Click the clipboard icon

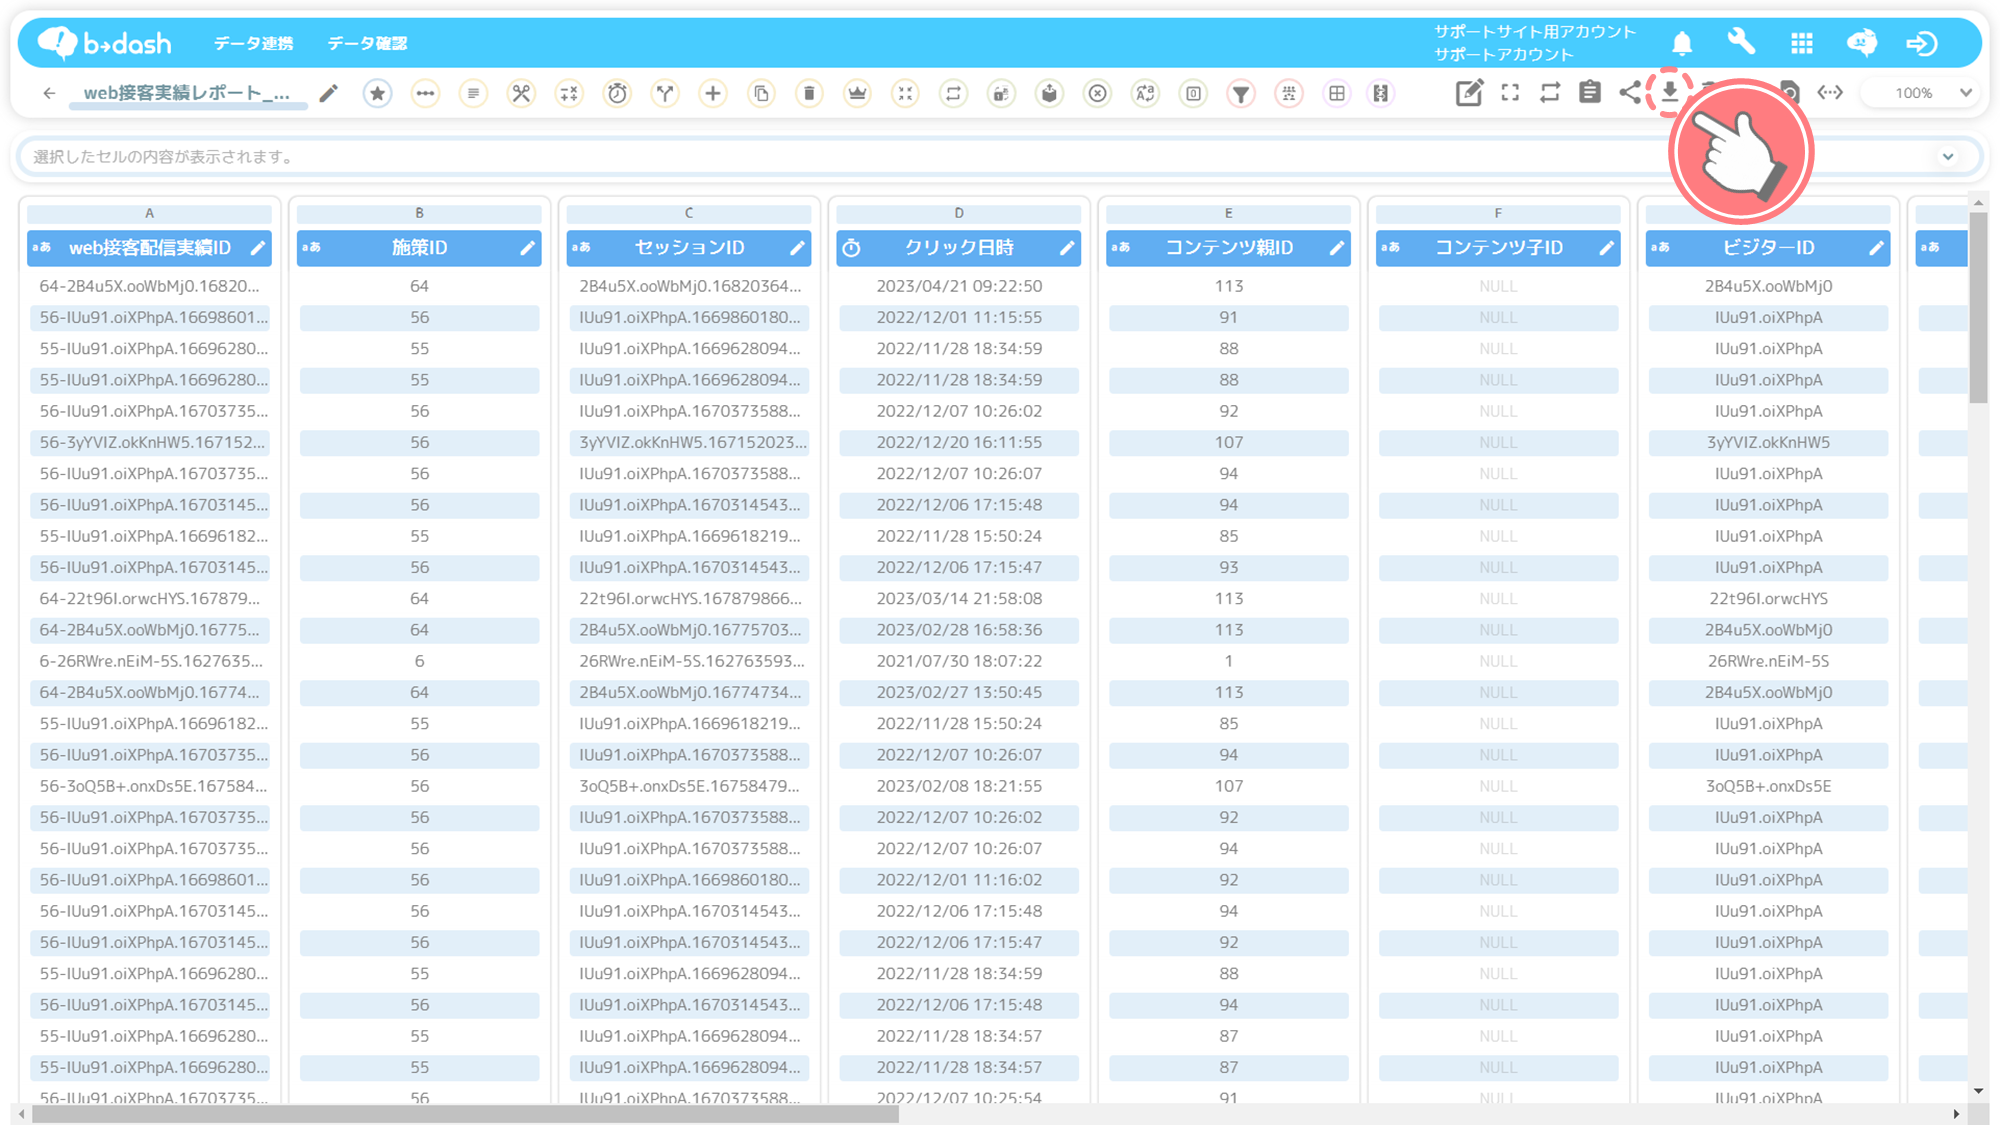[1590, 93]
